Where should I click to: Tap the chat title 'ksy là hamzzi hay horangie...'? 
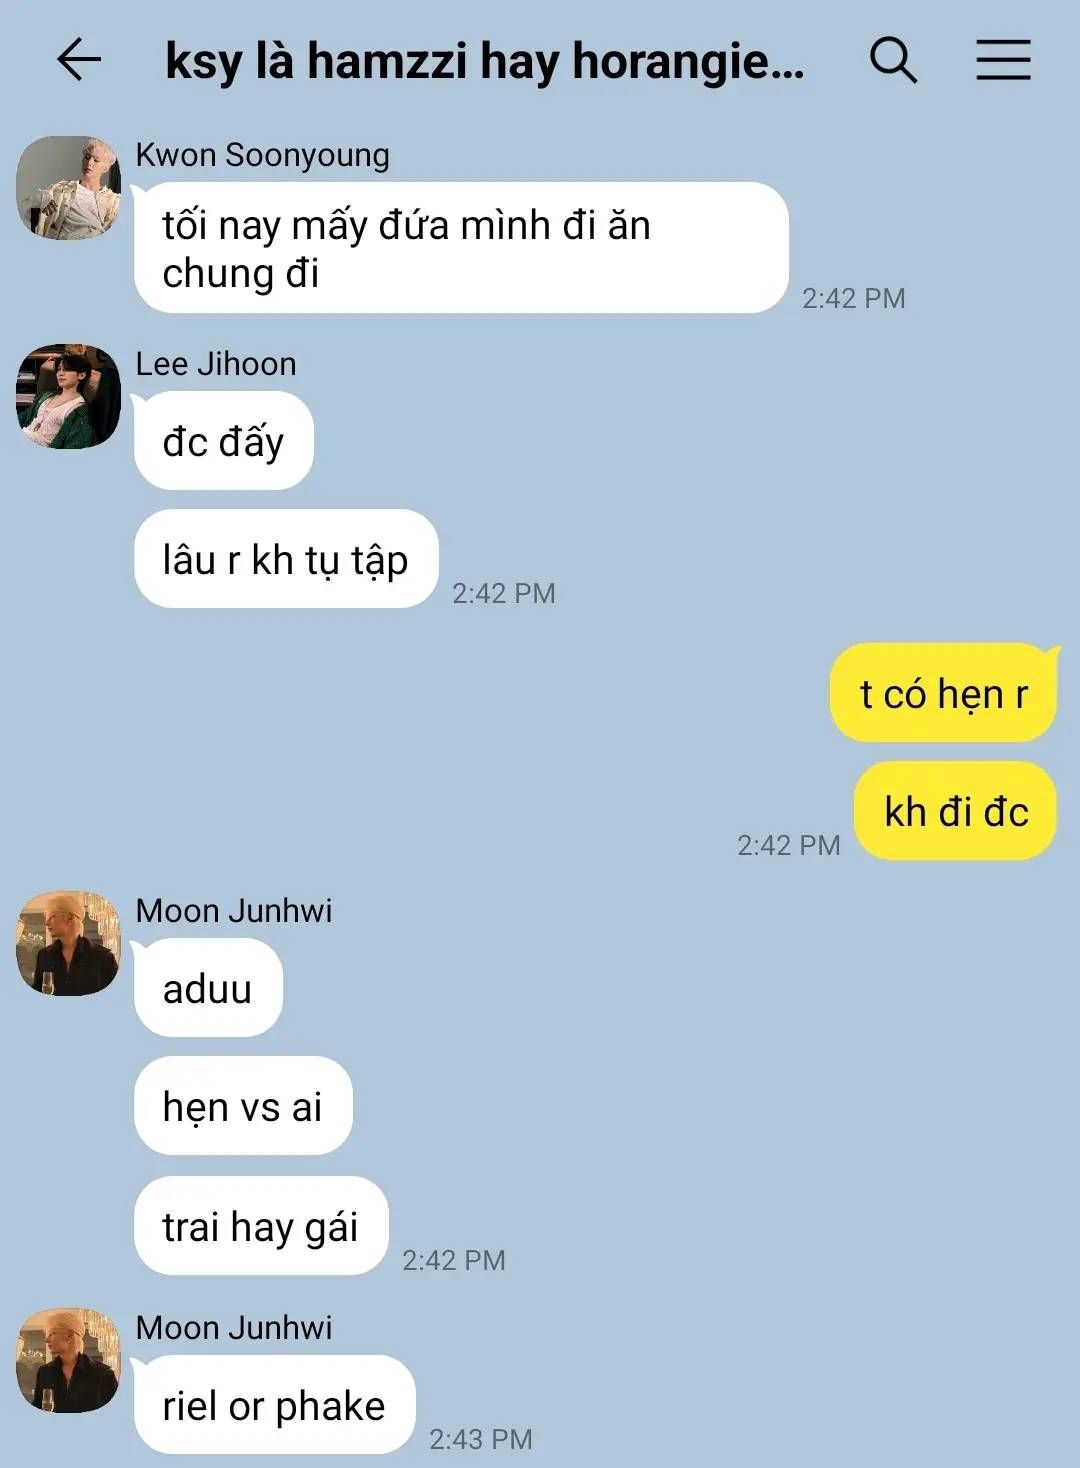click(x=485, y=61)
